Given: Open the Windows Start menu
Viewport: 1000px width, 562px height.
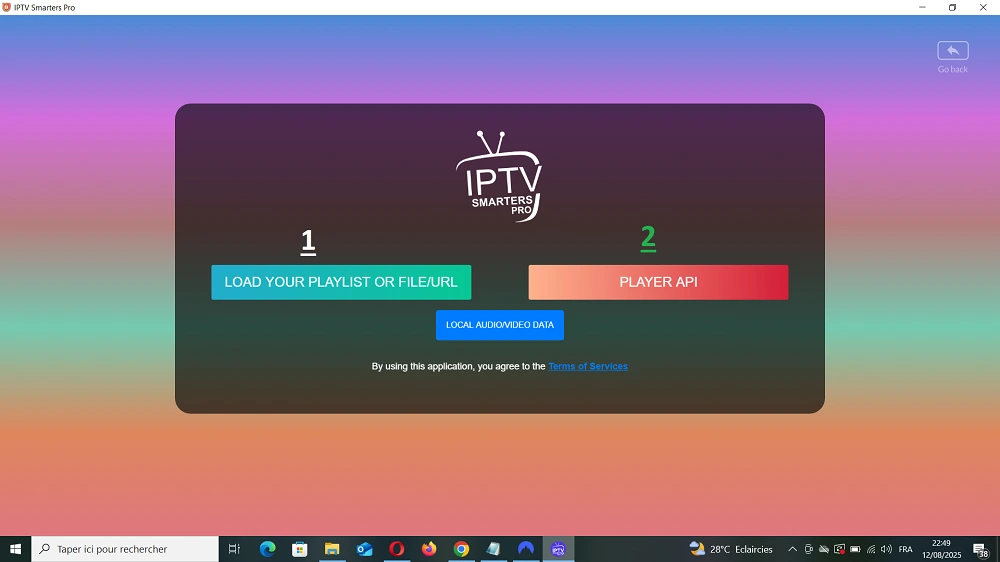Looking at the screenshot, I should click(15, 549).
